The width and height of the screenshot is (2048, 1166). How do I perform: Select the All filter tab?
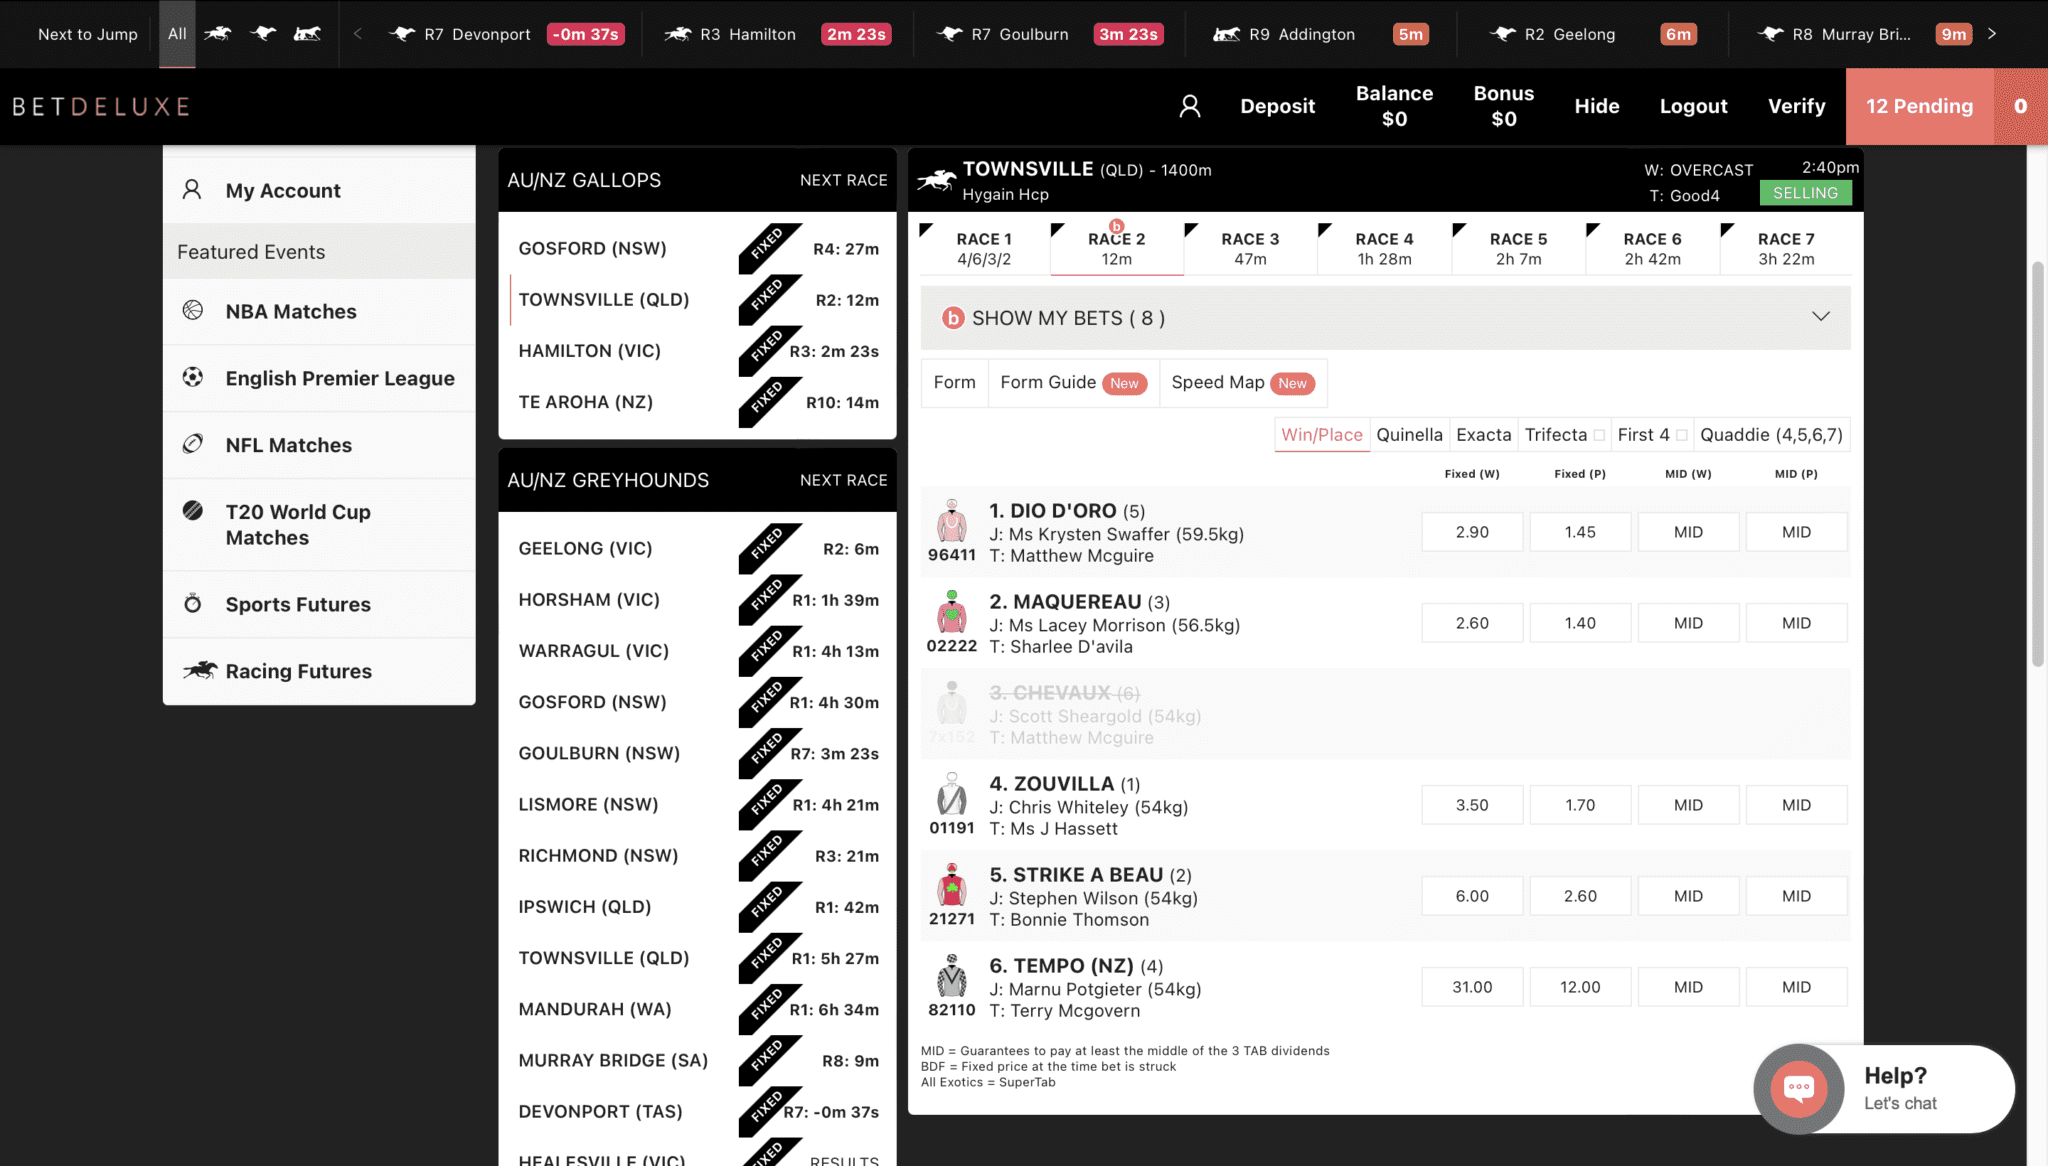pos(177,34)
